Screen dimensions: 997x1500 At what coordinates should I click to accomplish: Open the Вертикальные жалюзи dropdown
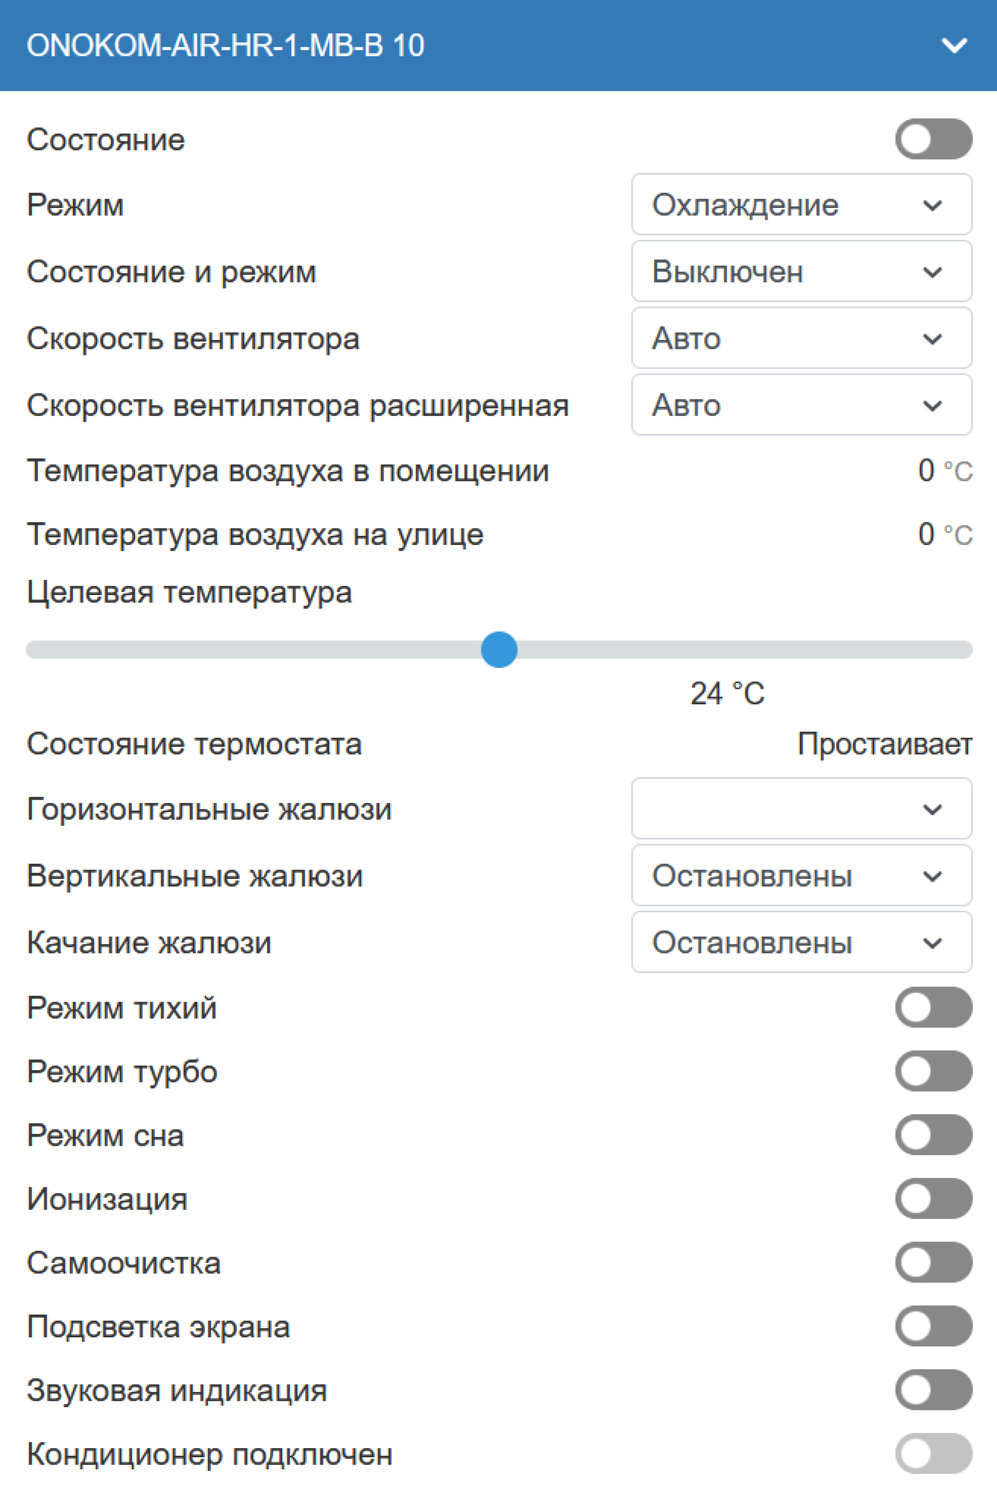coord(801,876)
